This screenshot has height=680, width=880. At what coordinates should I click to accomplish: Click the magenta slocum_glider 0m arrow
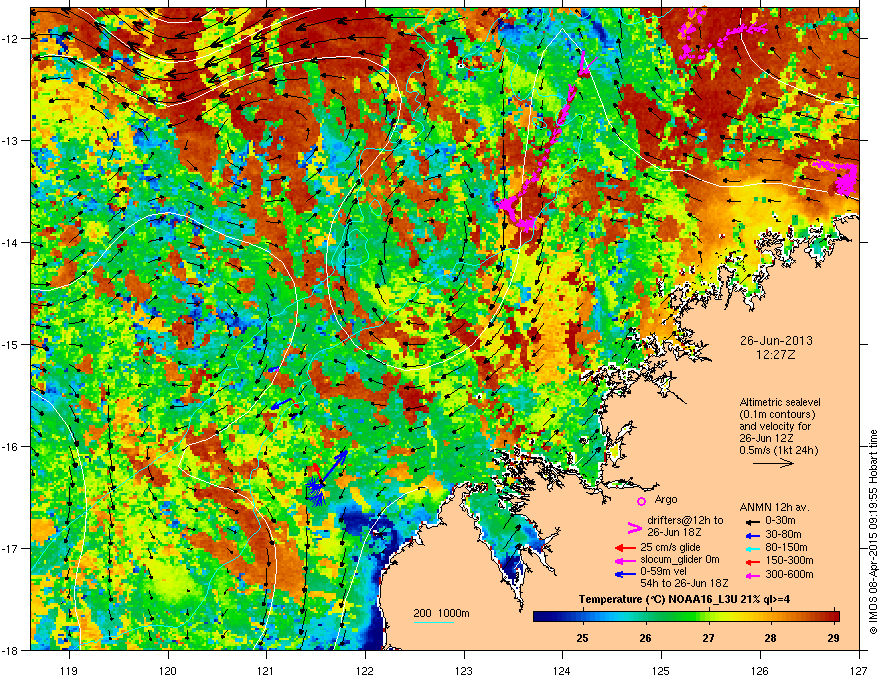click(625, 560)
